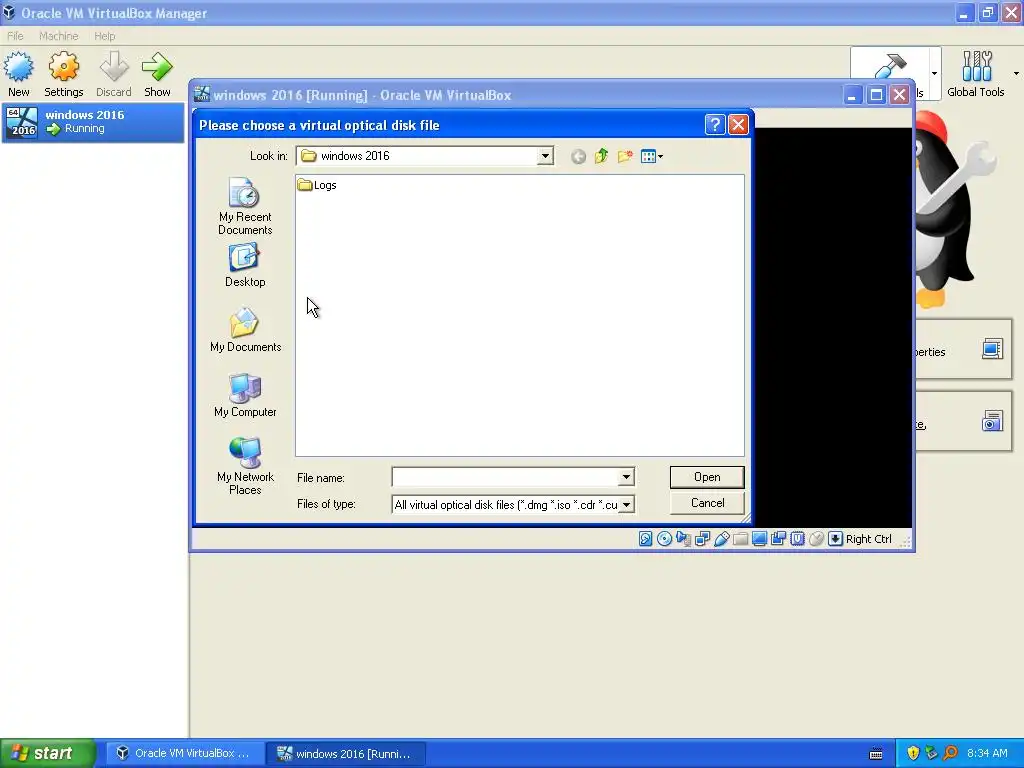
Task: Create new folder icon in dialog
Action: 625,156
